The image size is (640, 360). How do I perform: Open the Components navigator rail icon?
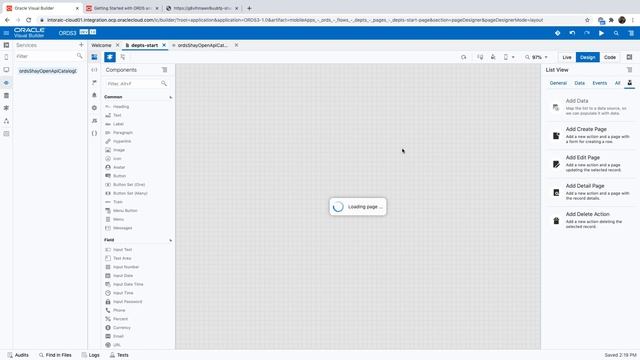click(6, 108)
